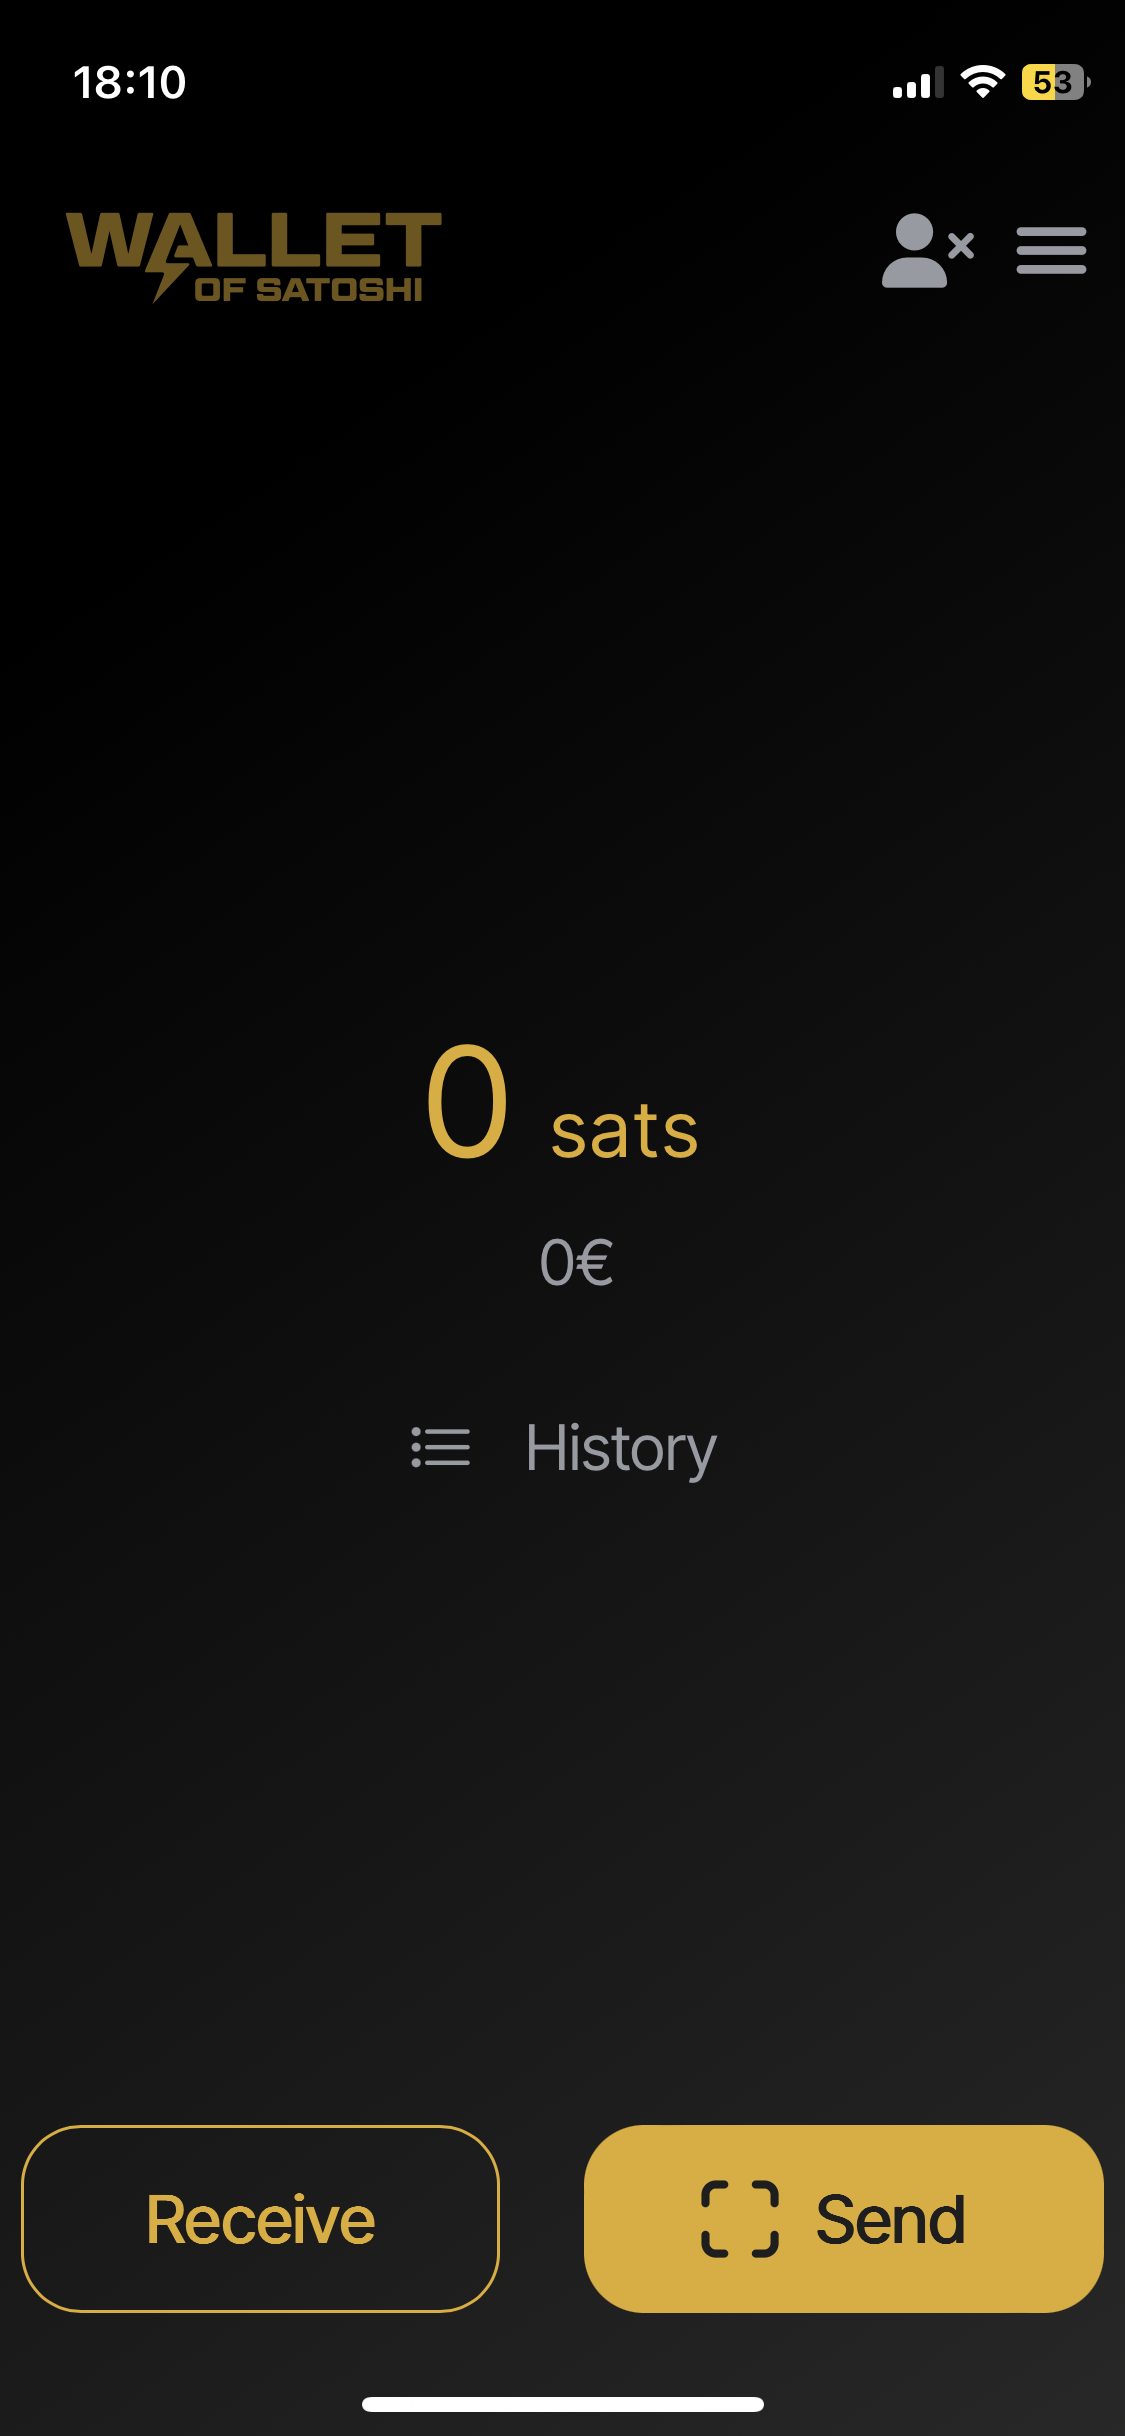Tap the OF SATOSHI text

click(x=309, y=290)
